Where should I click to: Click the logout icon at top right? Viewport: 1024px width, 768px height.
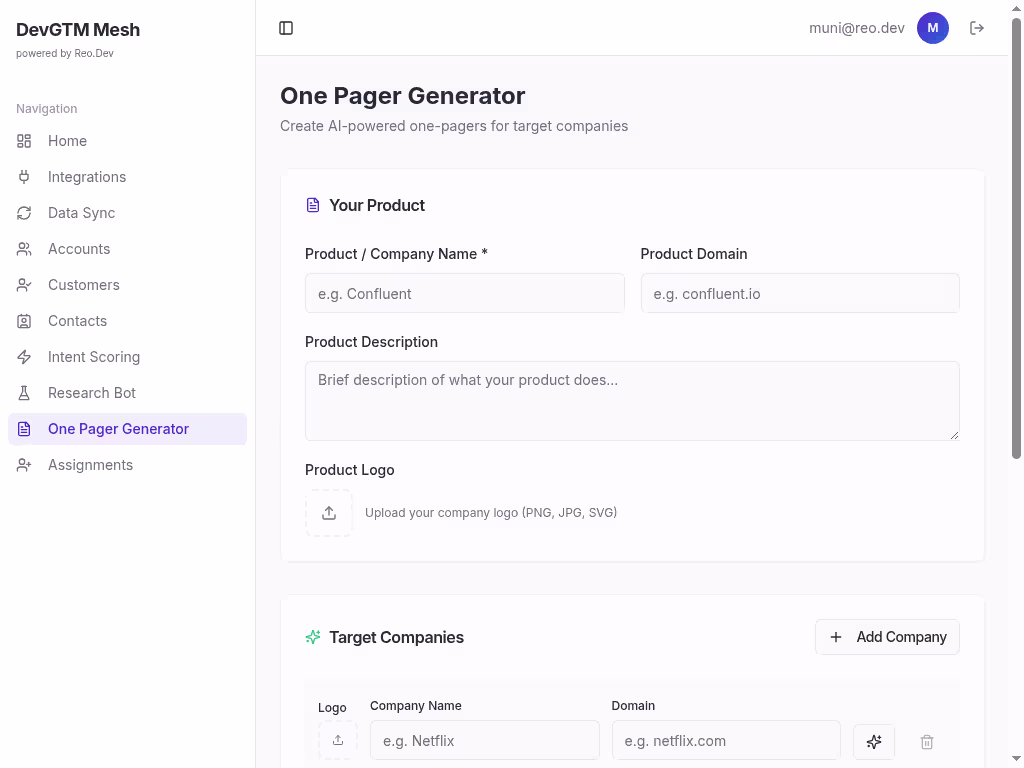(x=976, y=28)
